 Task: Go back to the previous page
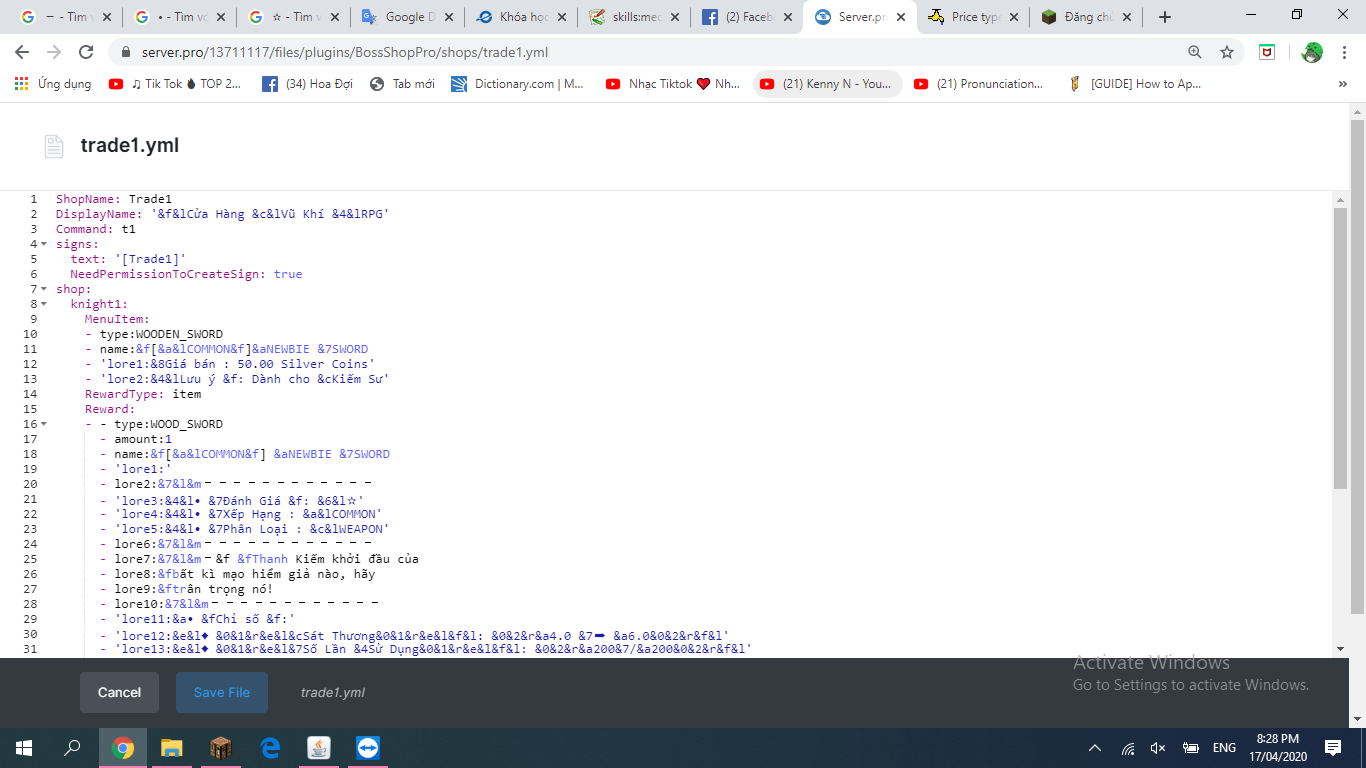tap(22, 52)
